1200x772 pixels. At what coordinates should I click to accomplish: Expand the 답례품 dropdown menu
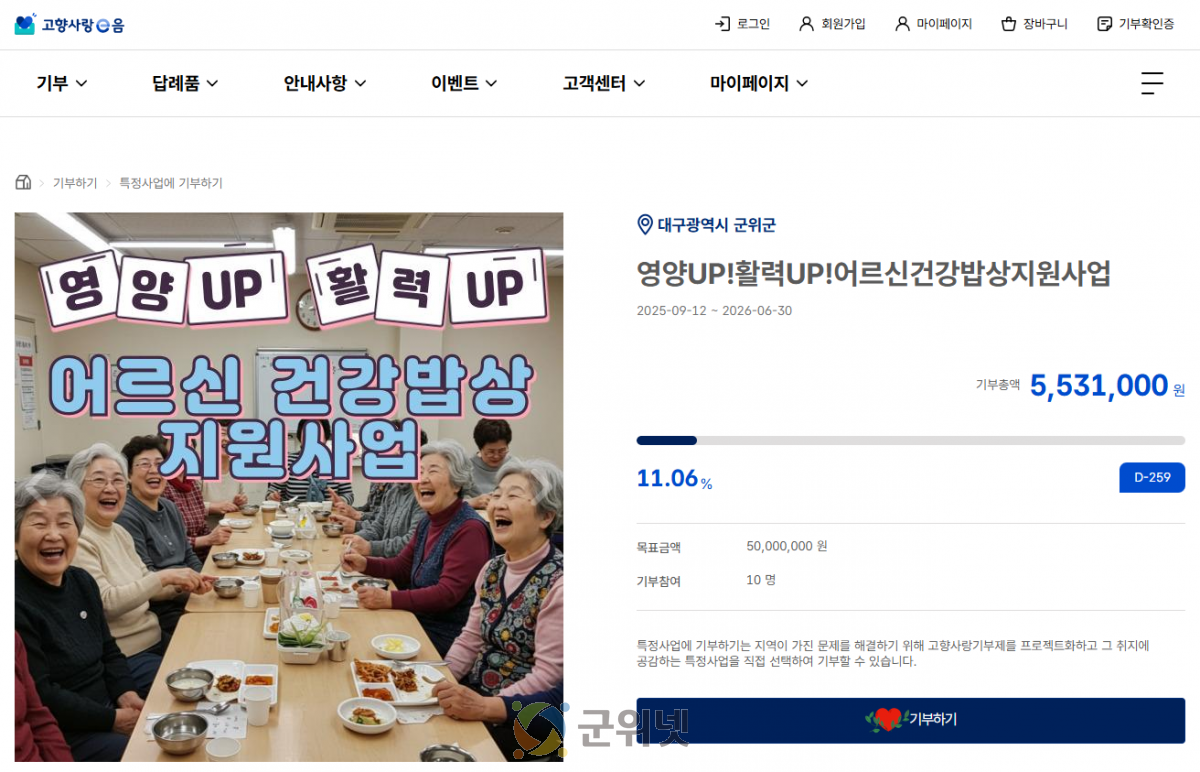click(185, 83)
